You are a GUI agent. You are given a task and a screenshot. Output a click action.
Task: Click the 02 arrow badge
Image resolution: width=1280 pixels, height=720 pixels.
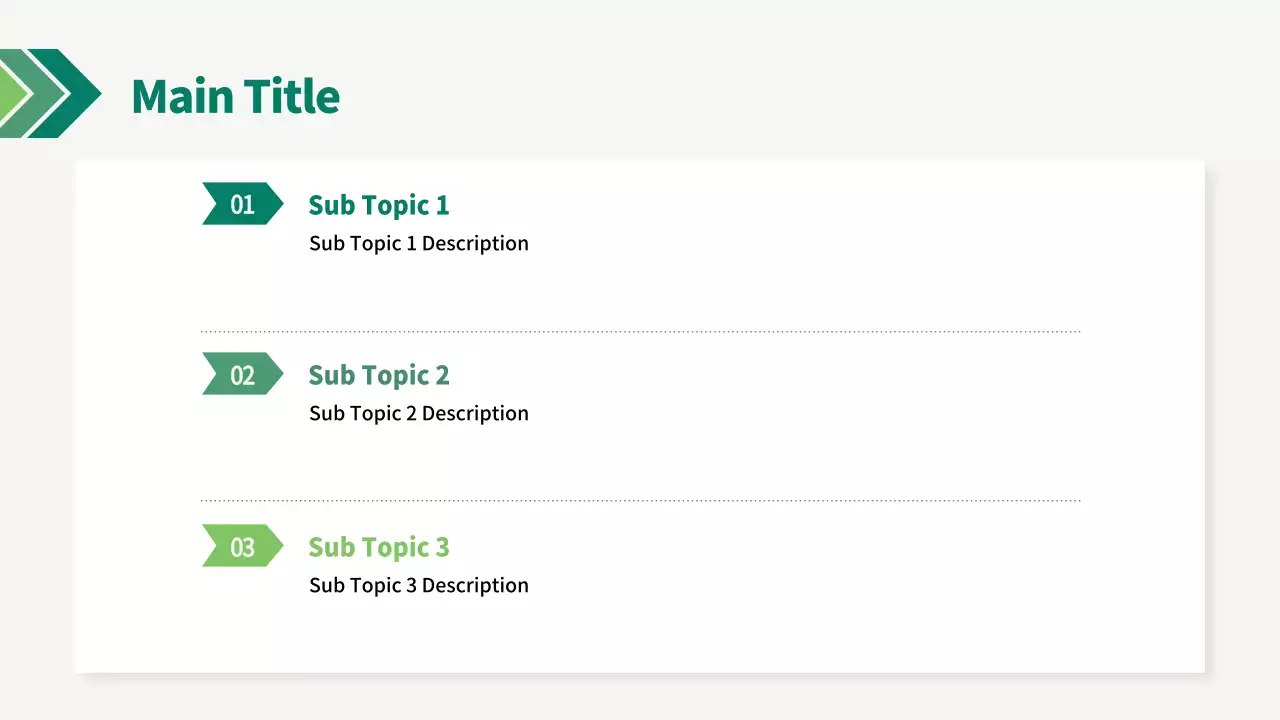pyautogui.click(x=242, y=374)
